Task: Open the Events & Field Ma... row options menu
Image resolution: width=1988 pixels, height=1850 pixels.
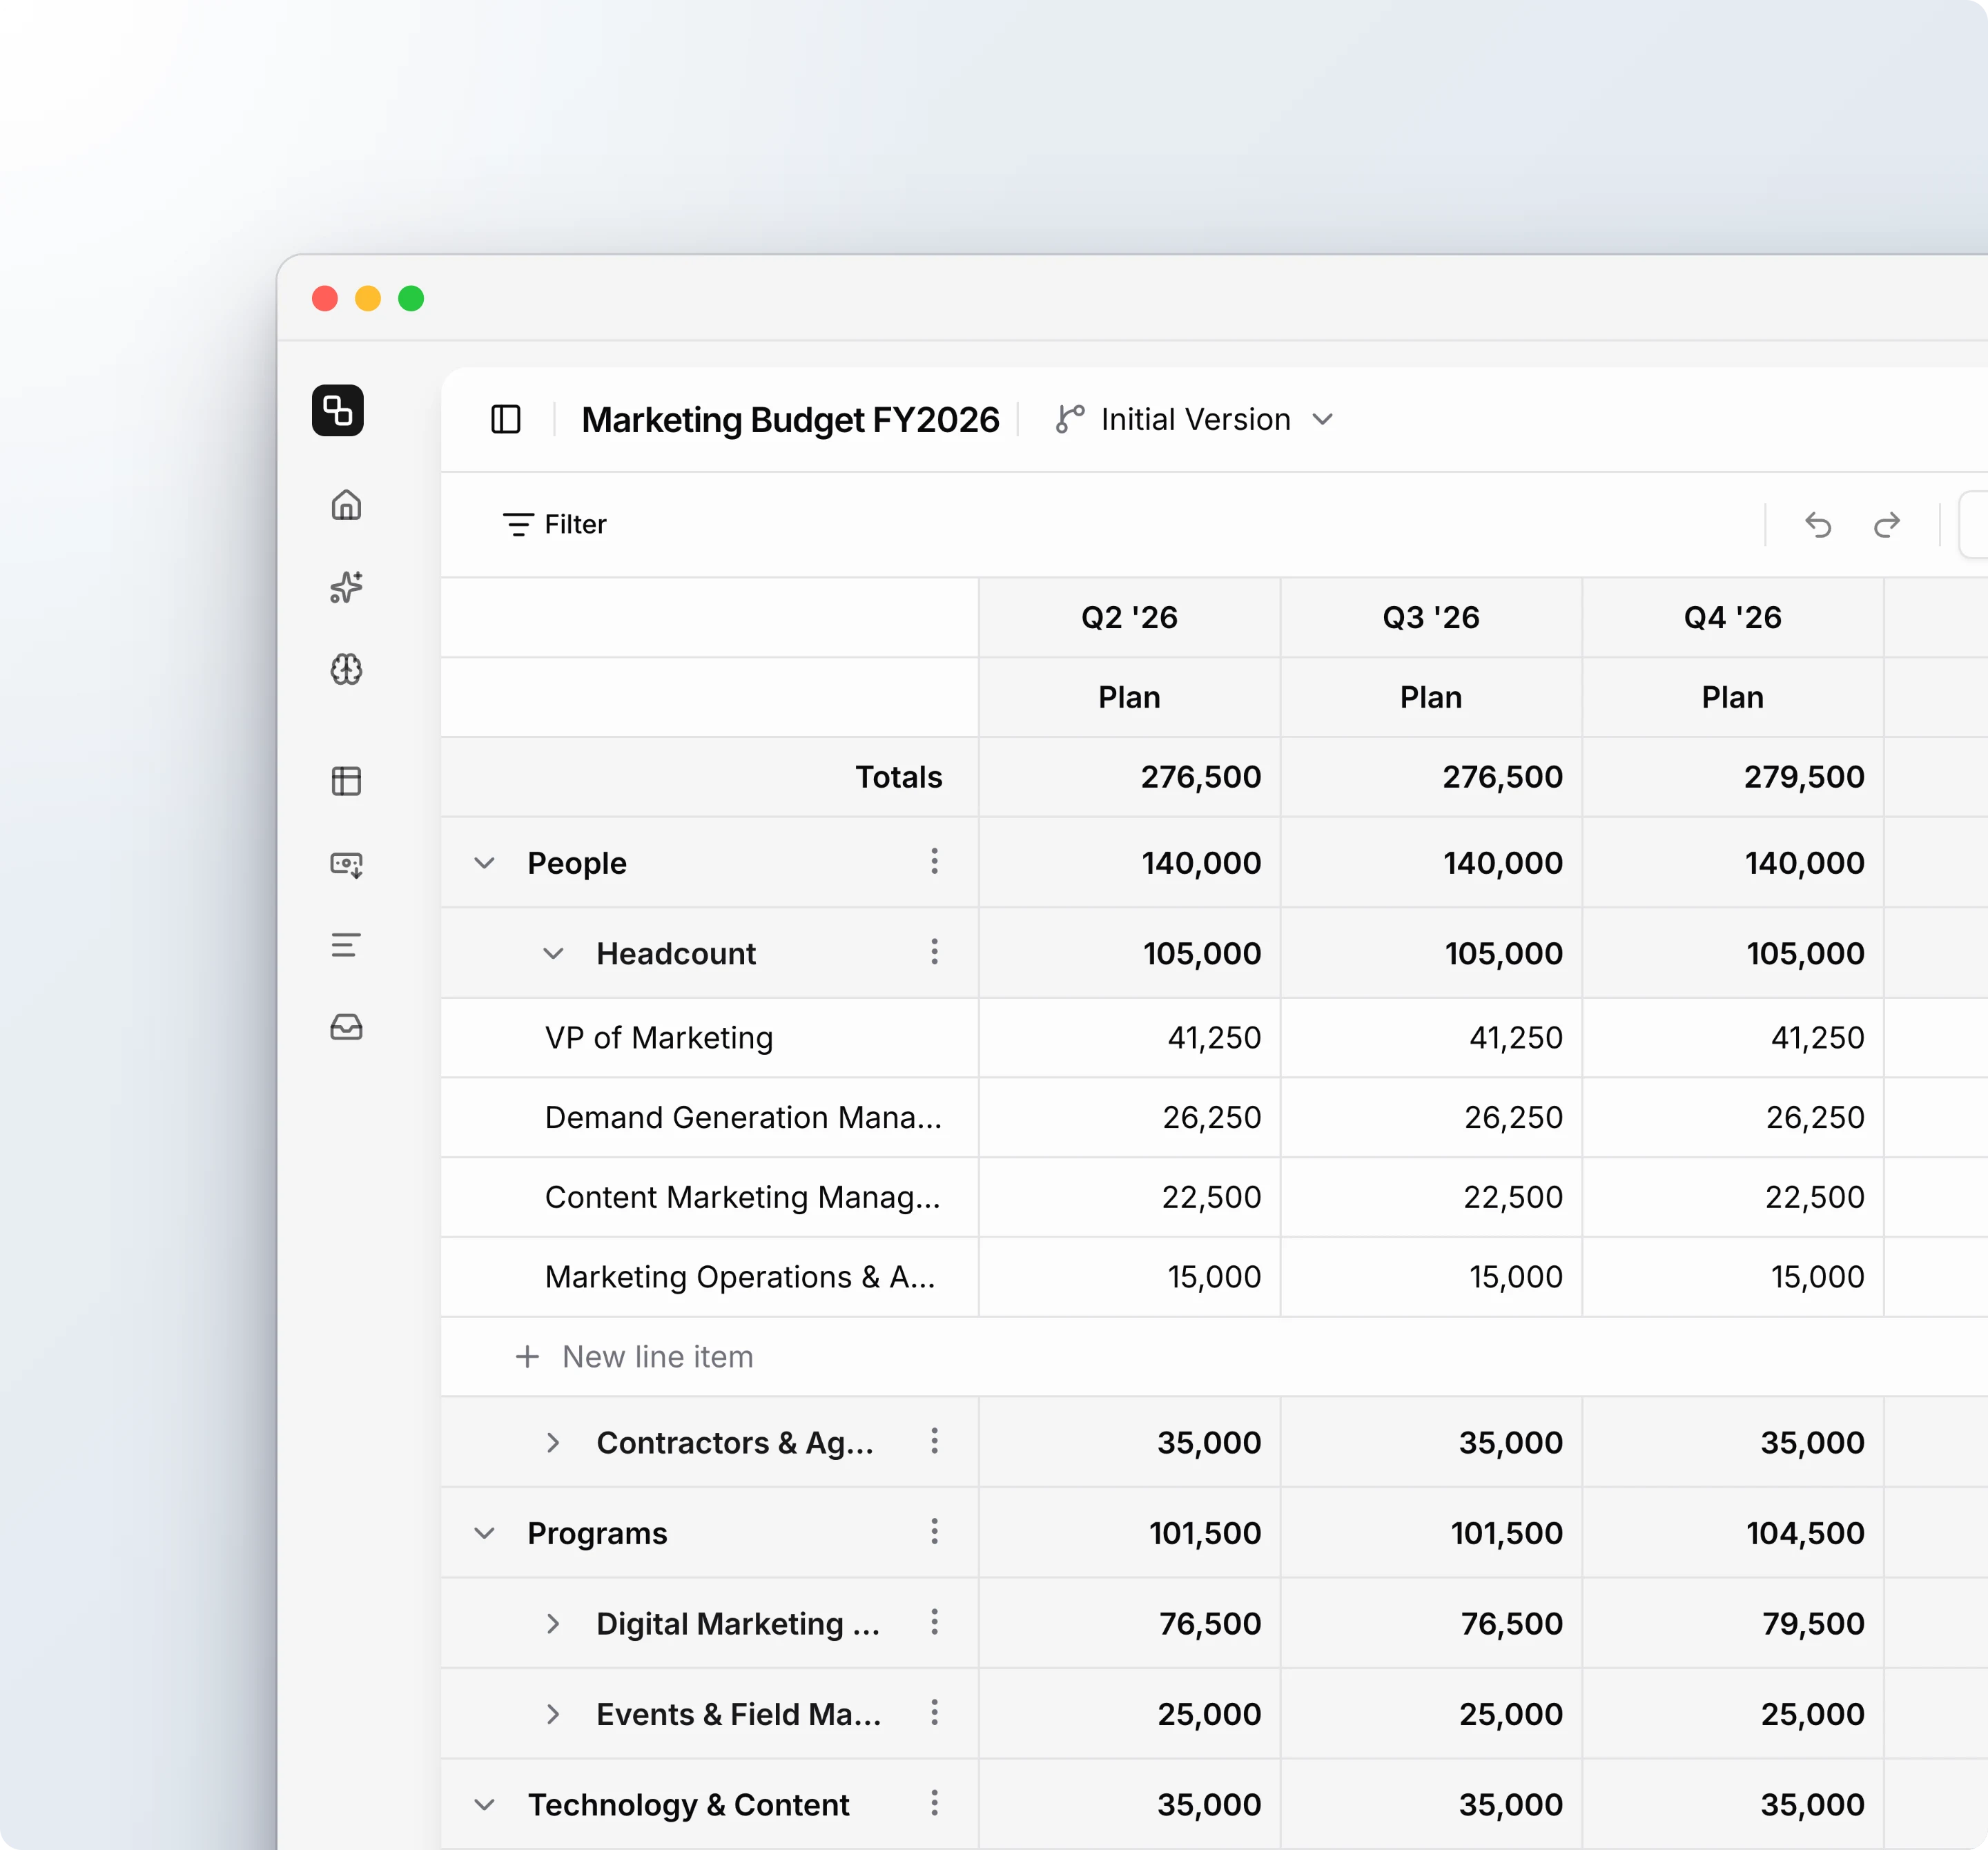Action: (934, 1712)
